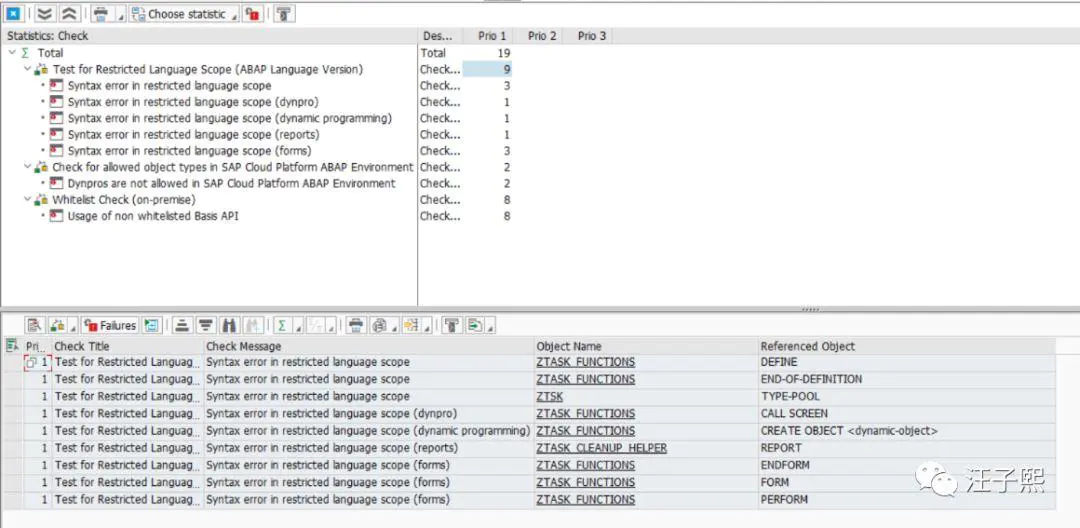Open the dropdown arrow next to export icon

tap(427, 327)
